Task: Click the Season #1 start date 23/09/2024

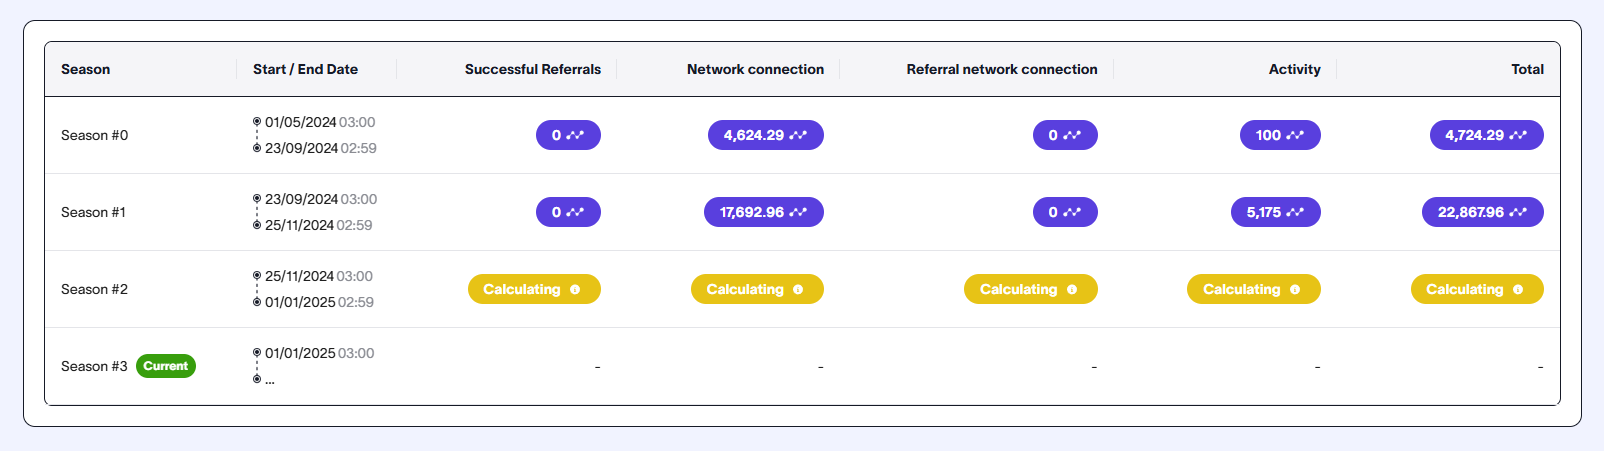Action: (x=301, y=199)
